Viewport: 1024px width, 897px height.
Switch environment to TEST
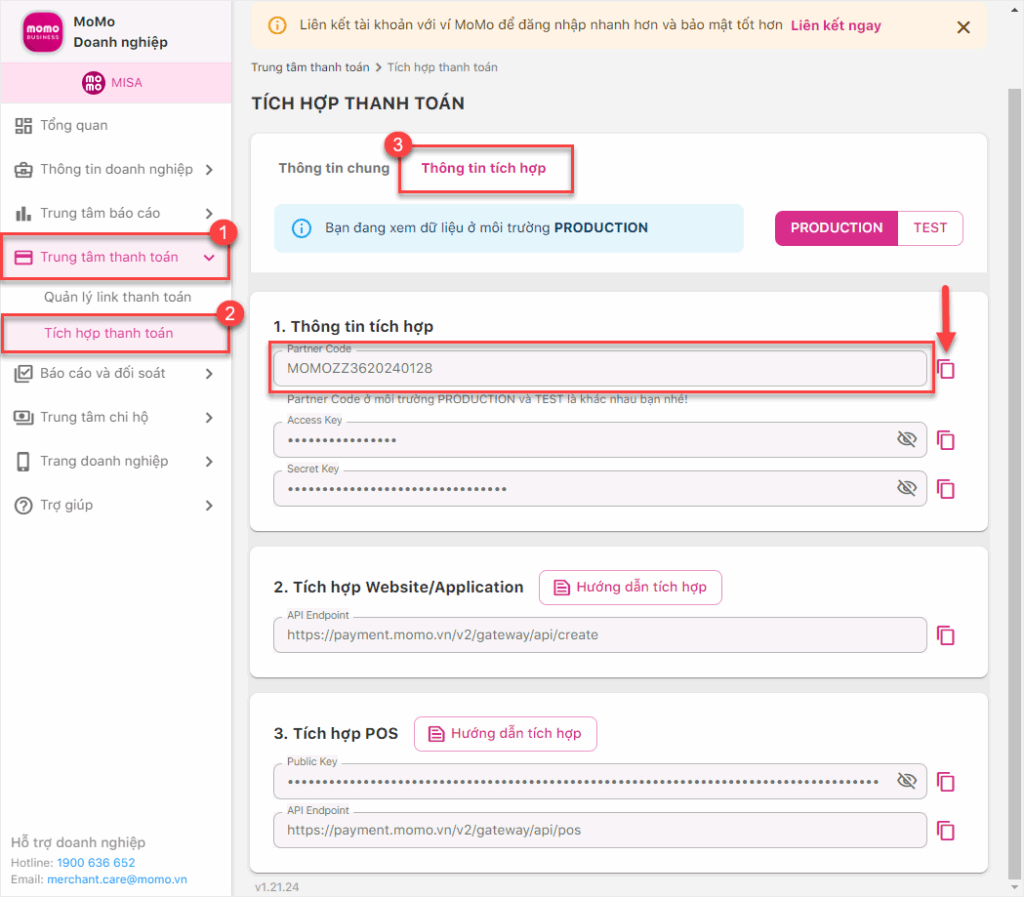coord(930,228)
